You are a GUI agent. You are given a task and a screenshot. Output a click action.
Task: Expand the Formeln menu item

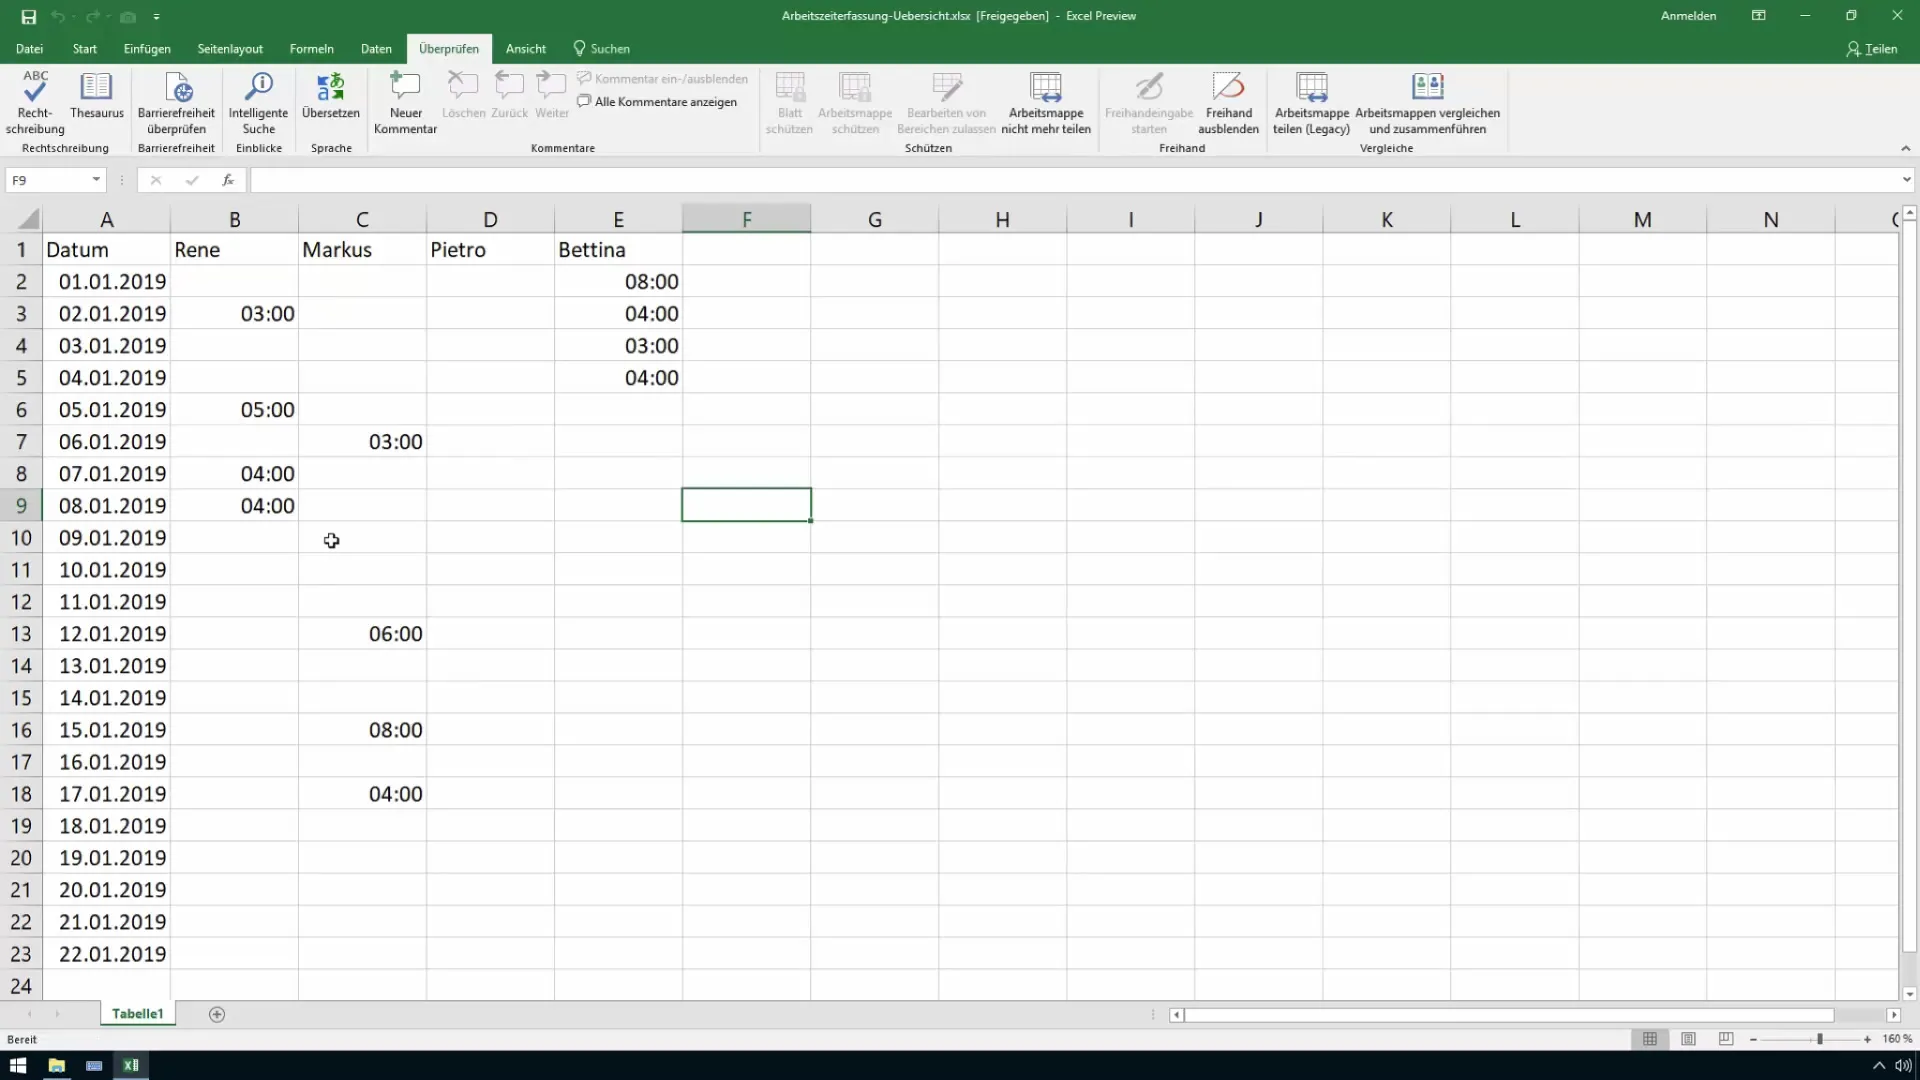(x=313, y=49)
